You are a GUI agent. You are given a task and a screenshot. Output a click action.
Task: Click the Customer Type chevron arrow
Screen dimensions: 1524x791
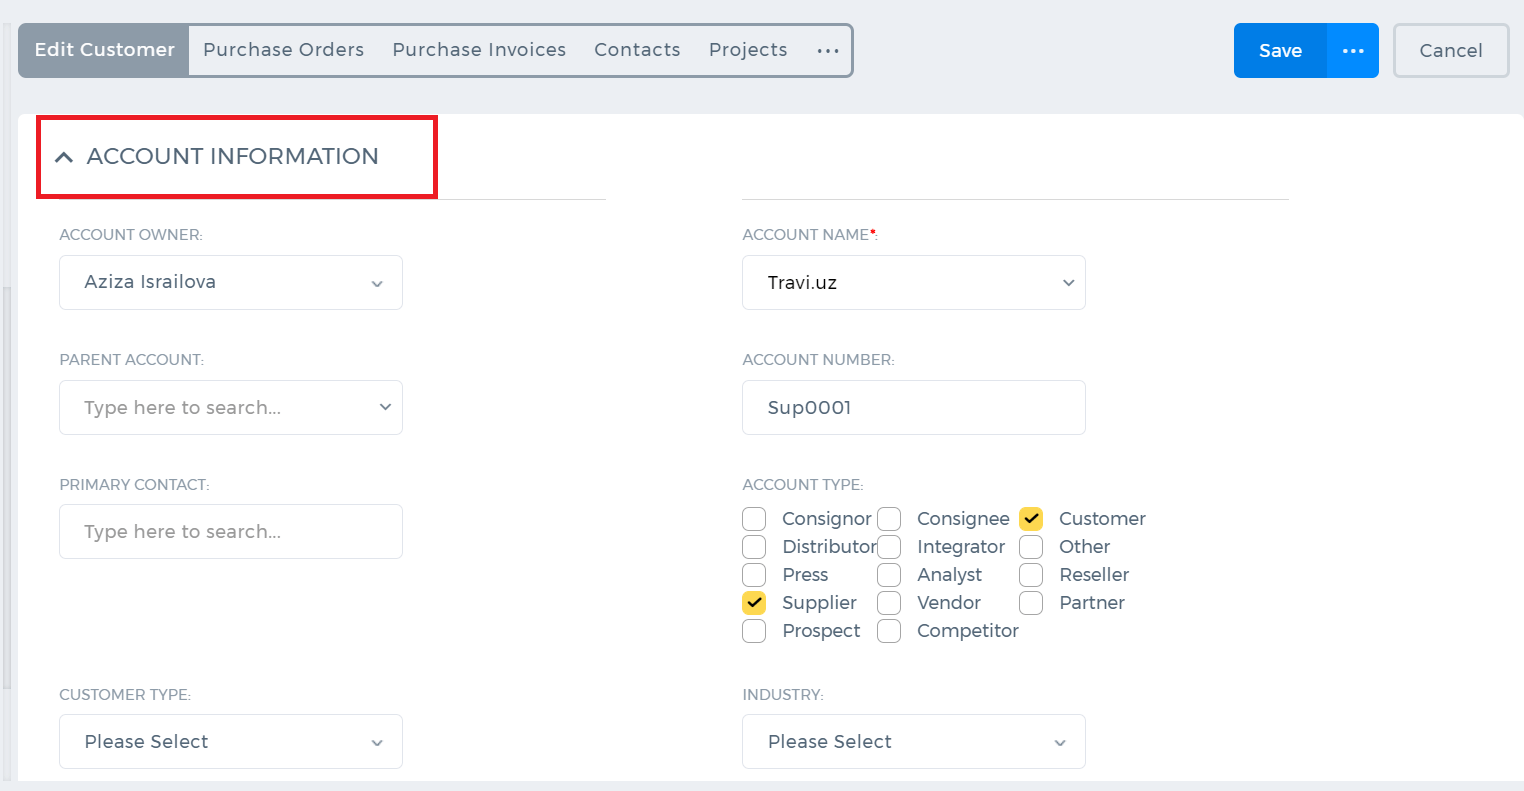tap(377, 743)
